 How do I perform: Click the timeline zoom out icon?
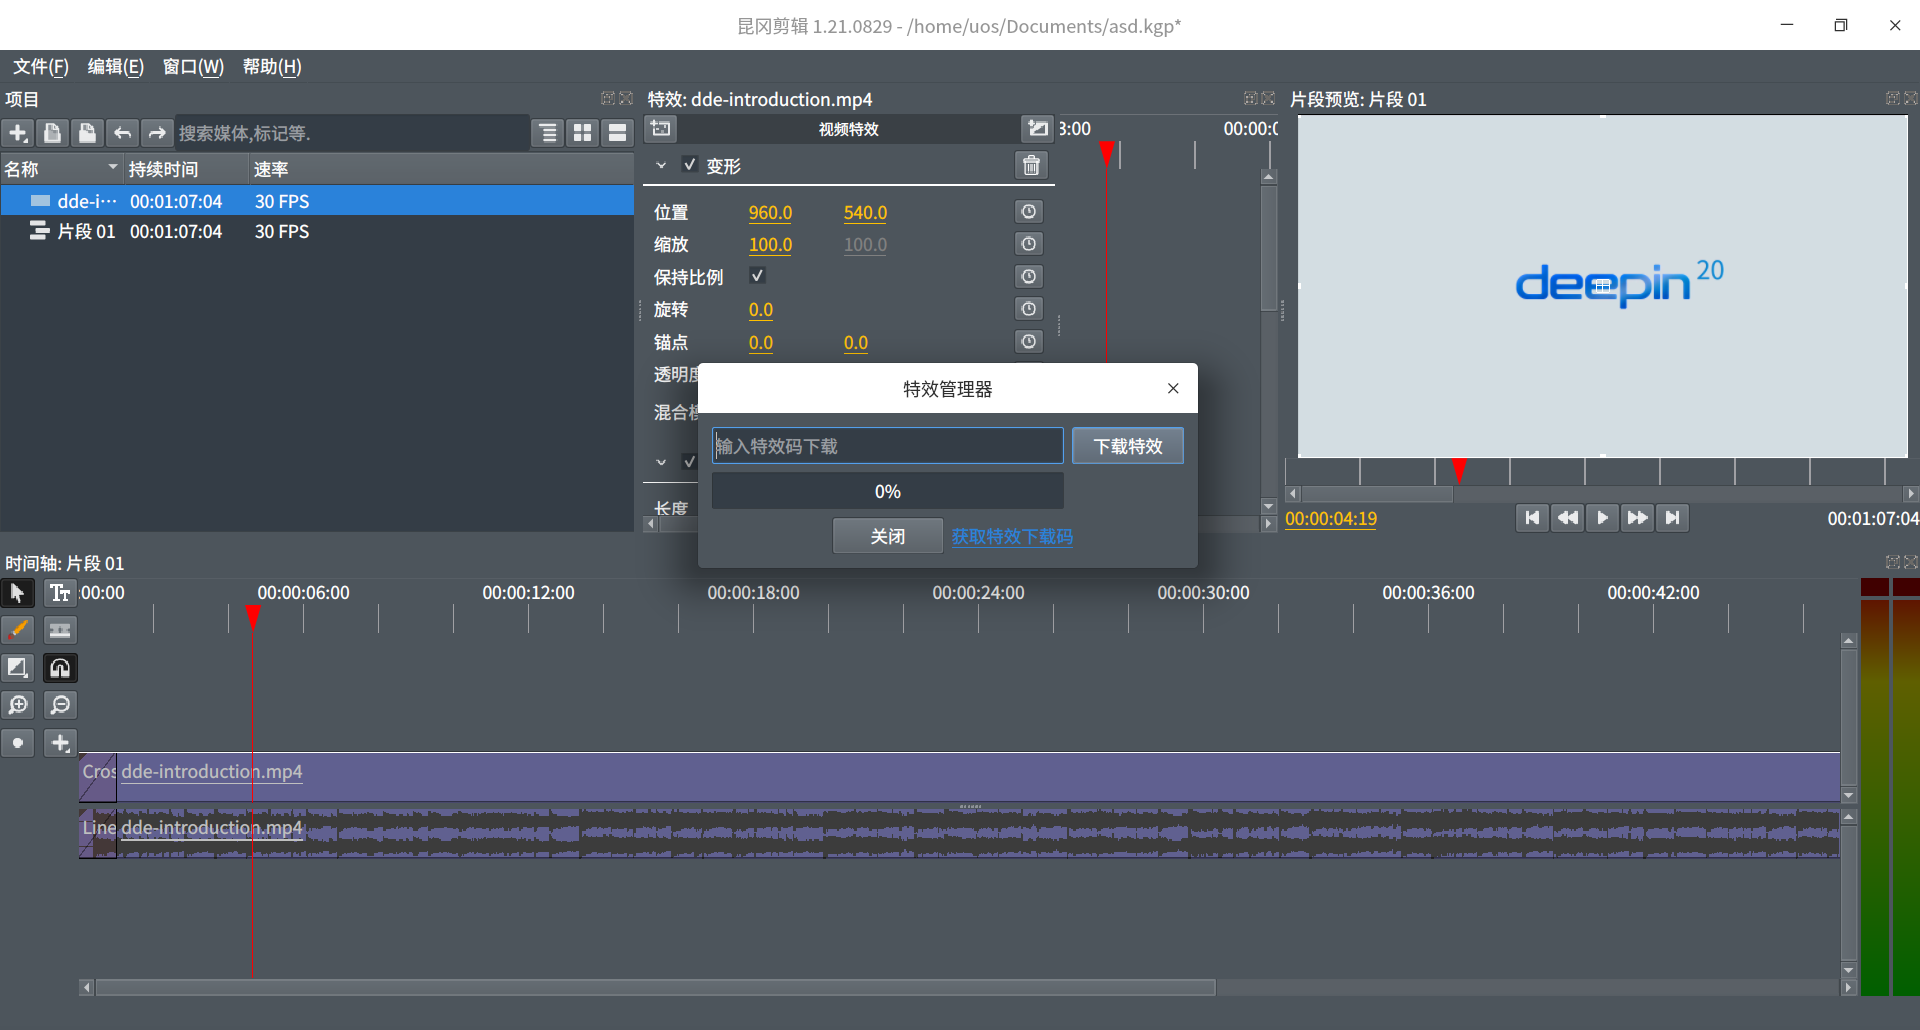pos(60,705)
